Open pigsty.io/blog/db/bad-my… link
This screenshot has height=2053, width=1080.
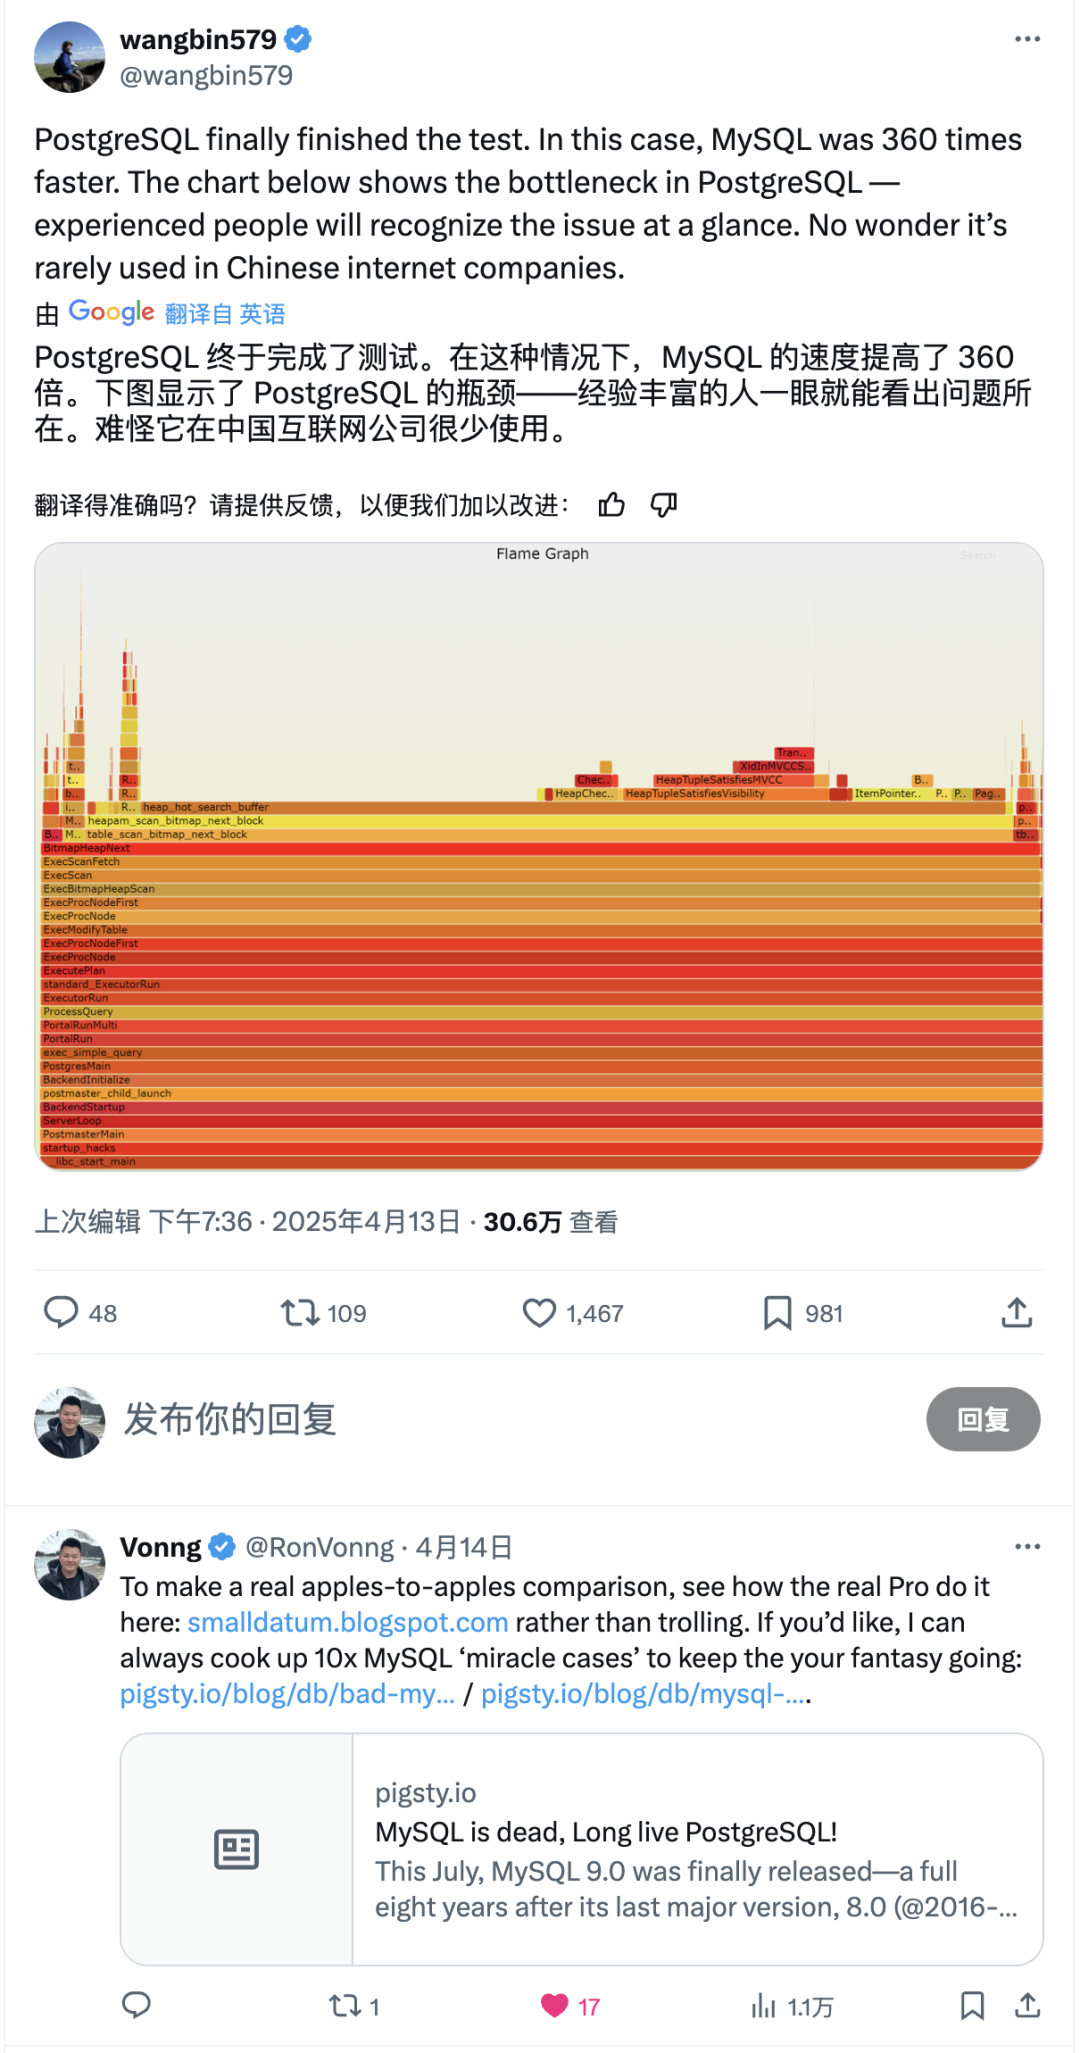point(287,1694)
